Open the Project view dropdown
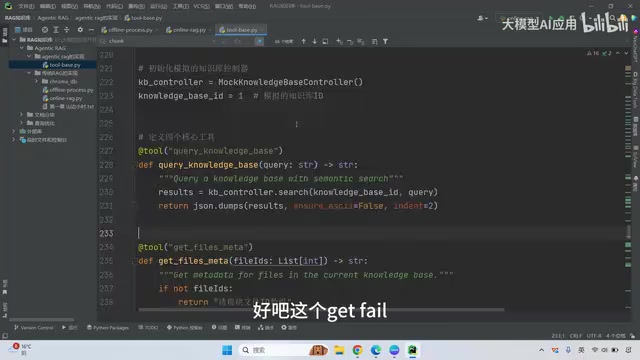The image size is (640, 360). tap(24, 30)
